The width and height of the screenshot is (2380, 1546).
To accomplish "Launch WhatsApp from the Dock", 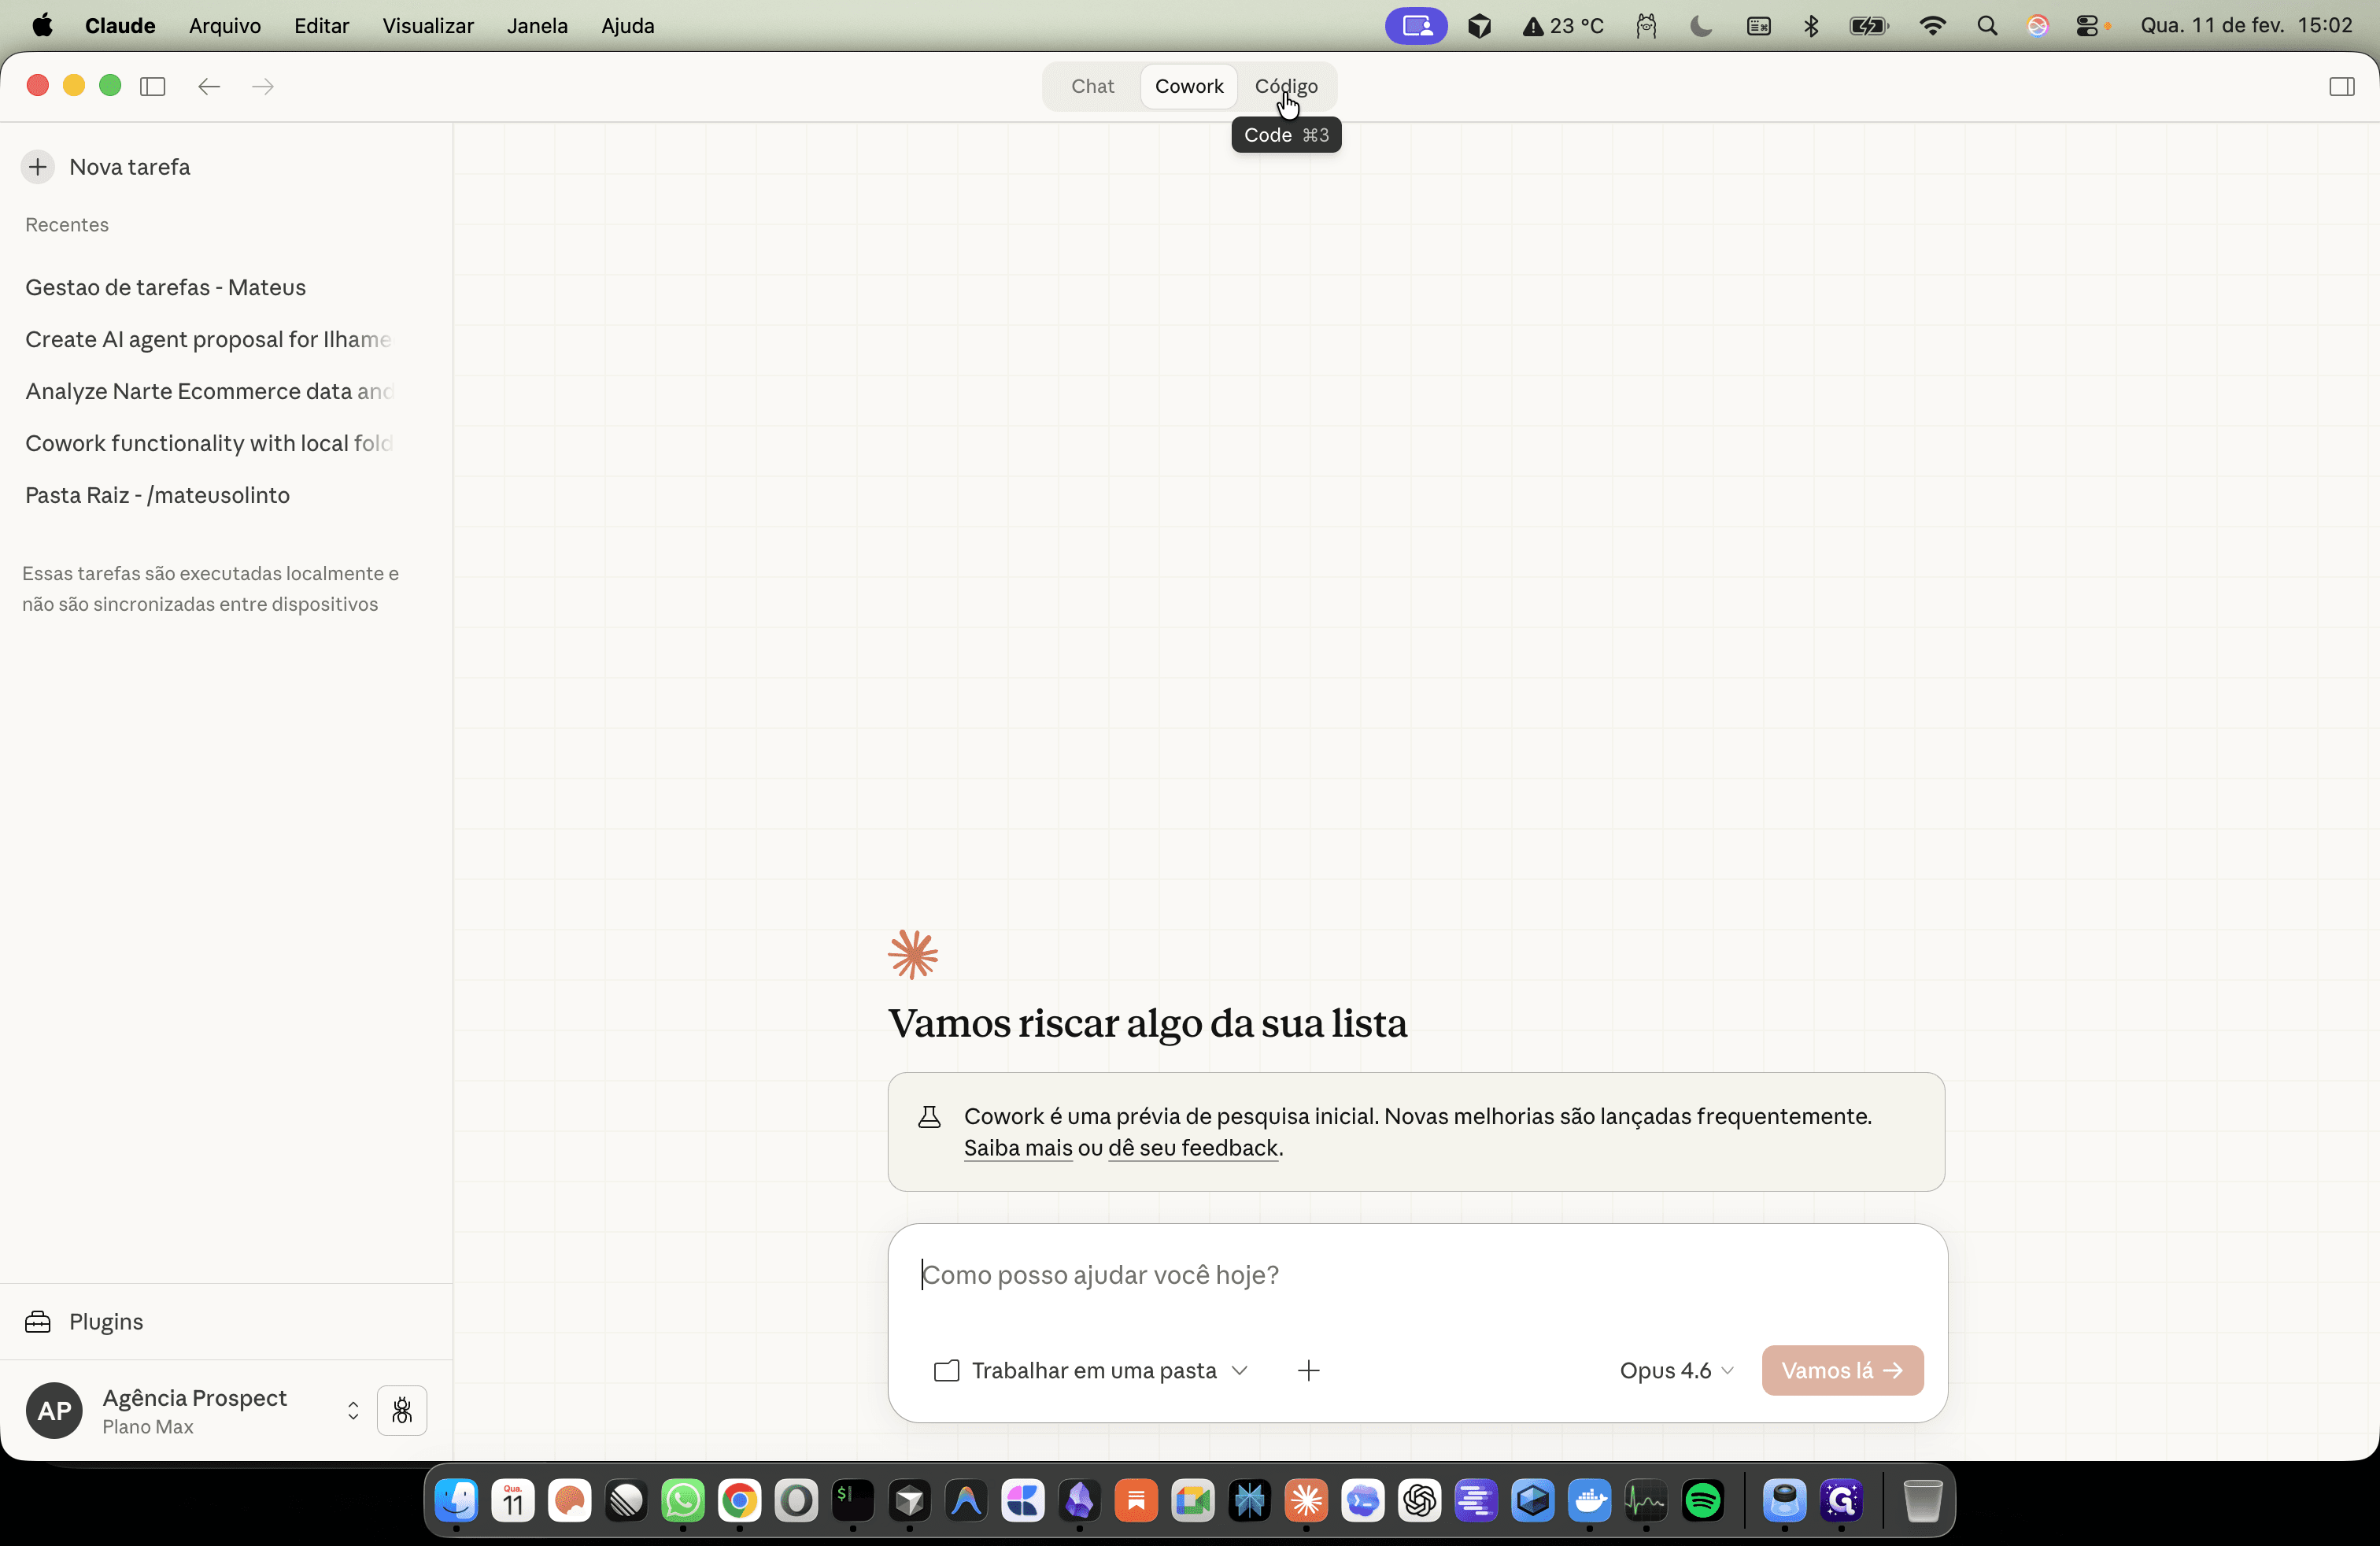I will (x=683, y=1500).
